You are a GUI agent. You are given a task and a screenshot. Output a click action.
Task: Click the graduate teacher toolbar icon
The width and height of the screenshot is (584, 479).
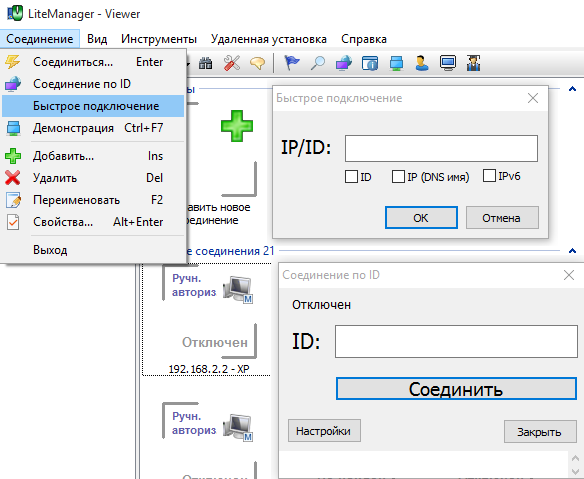click(473, 63)
